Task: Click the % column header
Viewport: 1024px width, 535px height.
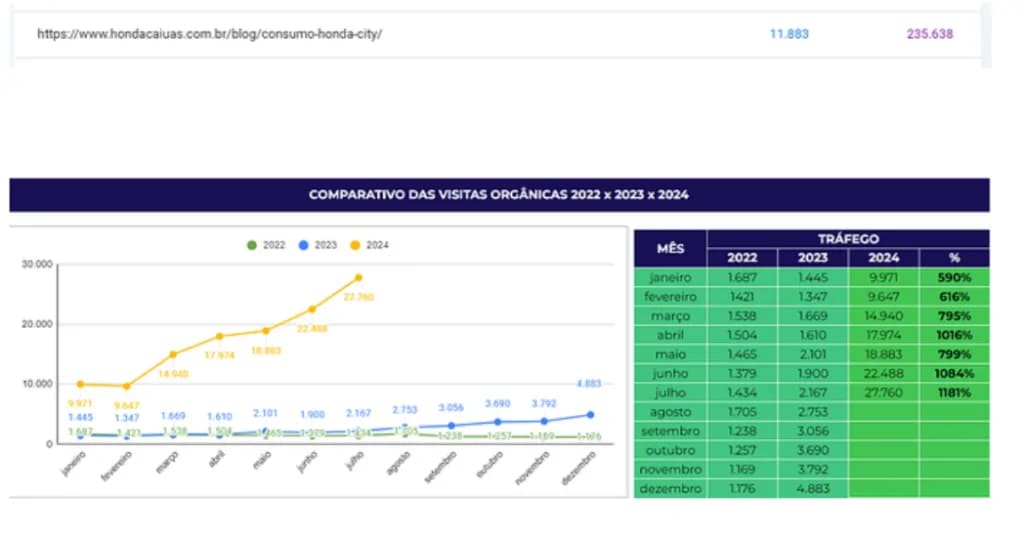Action: click(954, 258)
